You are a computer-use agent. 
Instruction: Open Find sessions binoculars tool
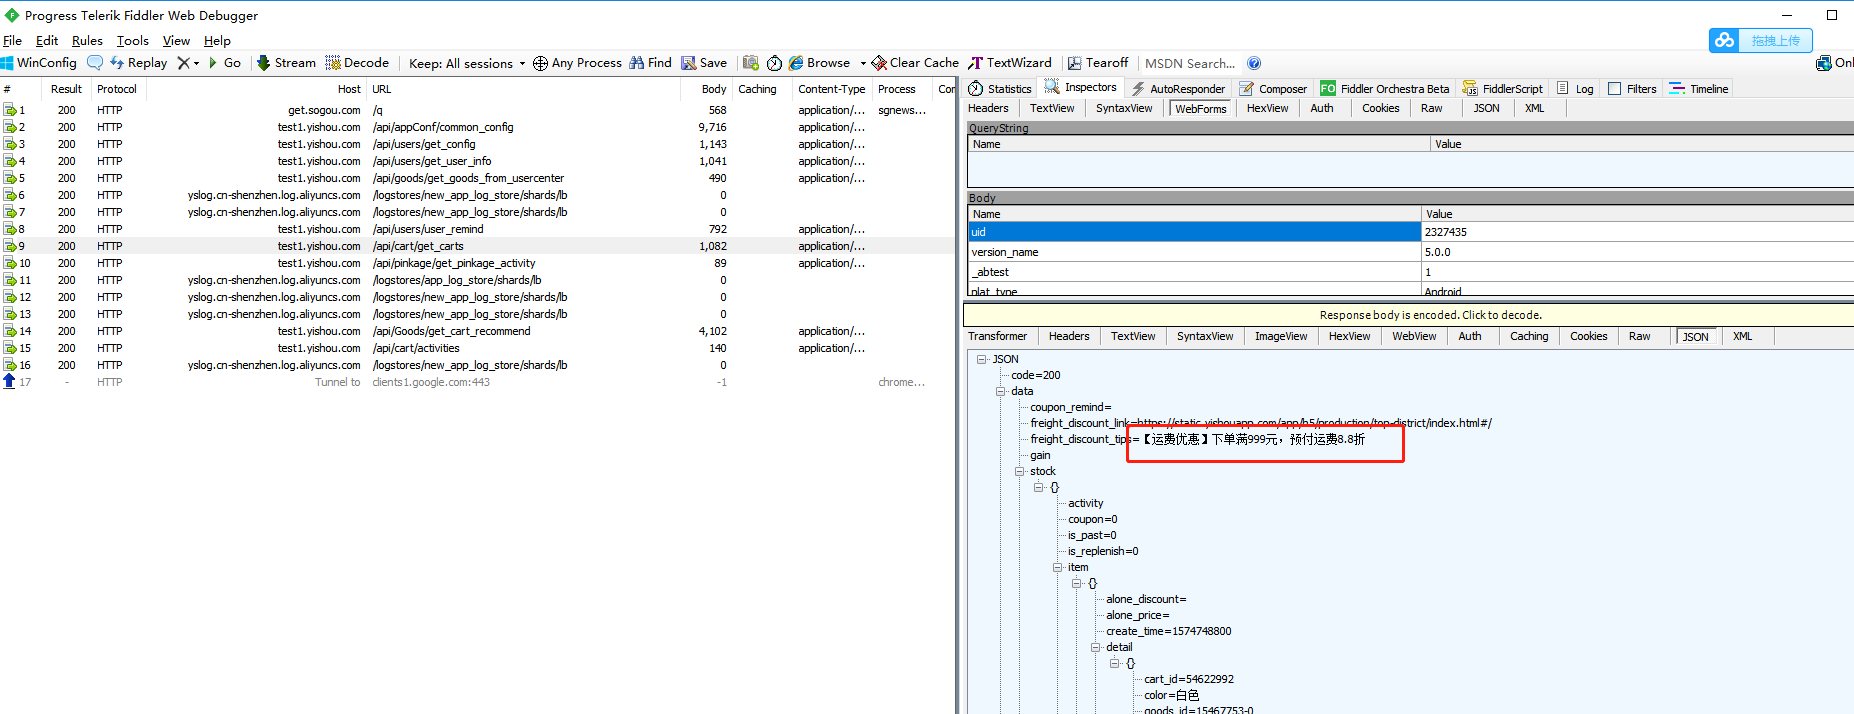click(650, 63)
